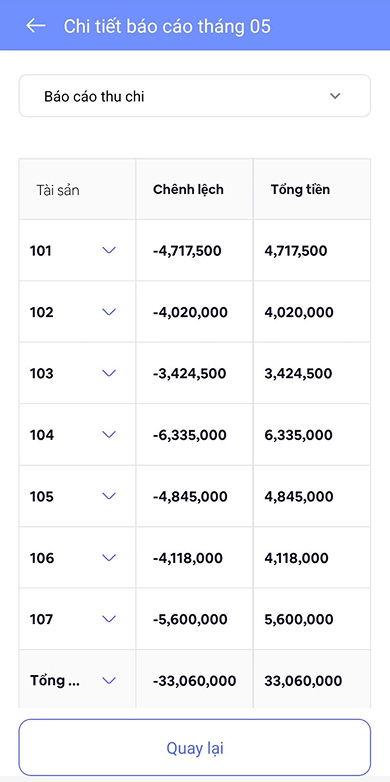Select the total amount 33,060,000 cell
Image resolution: width=390 pixels, height=782 pixels.
(x=303, y=681)
